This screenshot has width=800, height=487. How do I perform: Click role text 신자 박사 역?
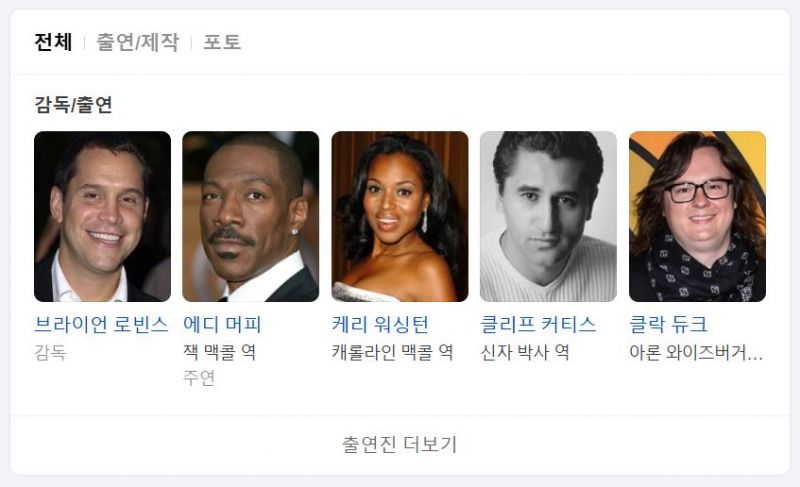click(x=524, y=352)
